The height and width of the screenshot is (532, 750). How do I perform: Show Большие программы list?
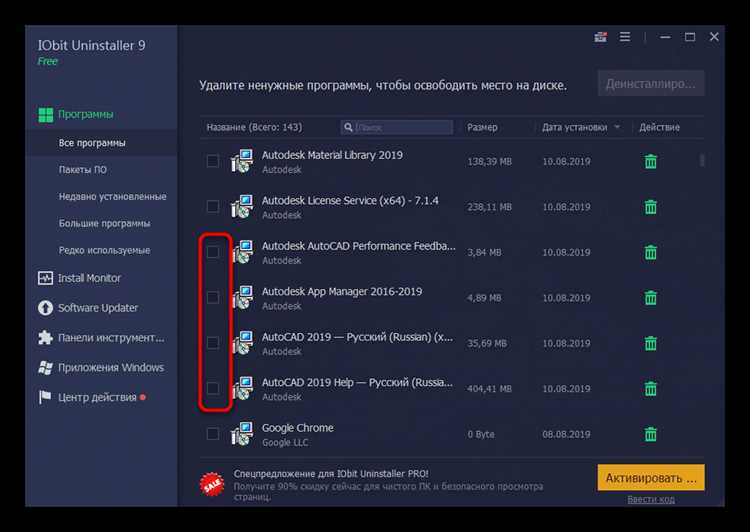click(104, 223)
